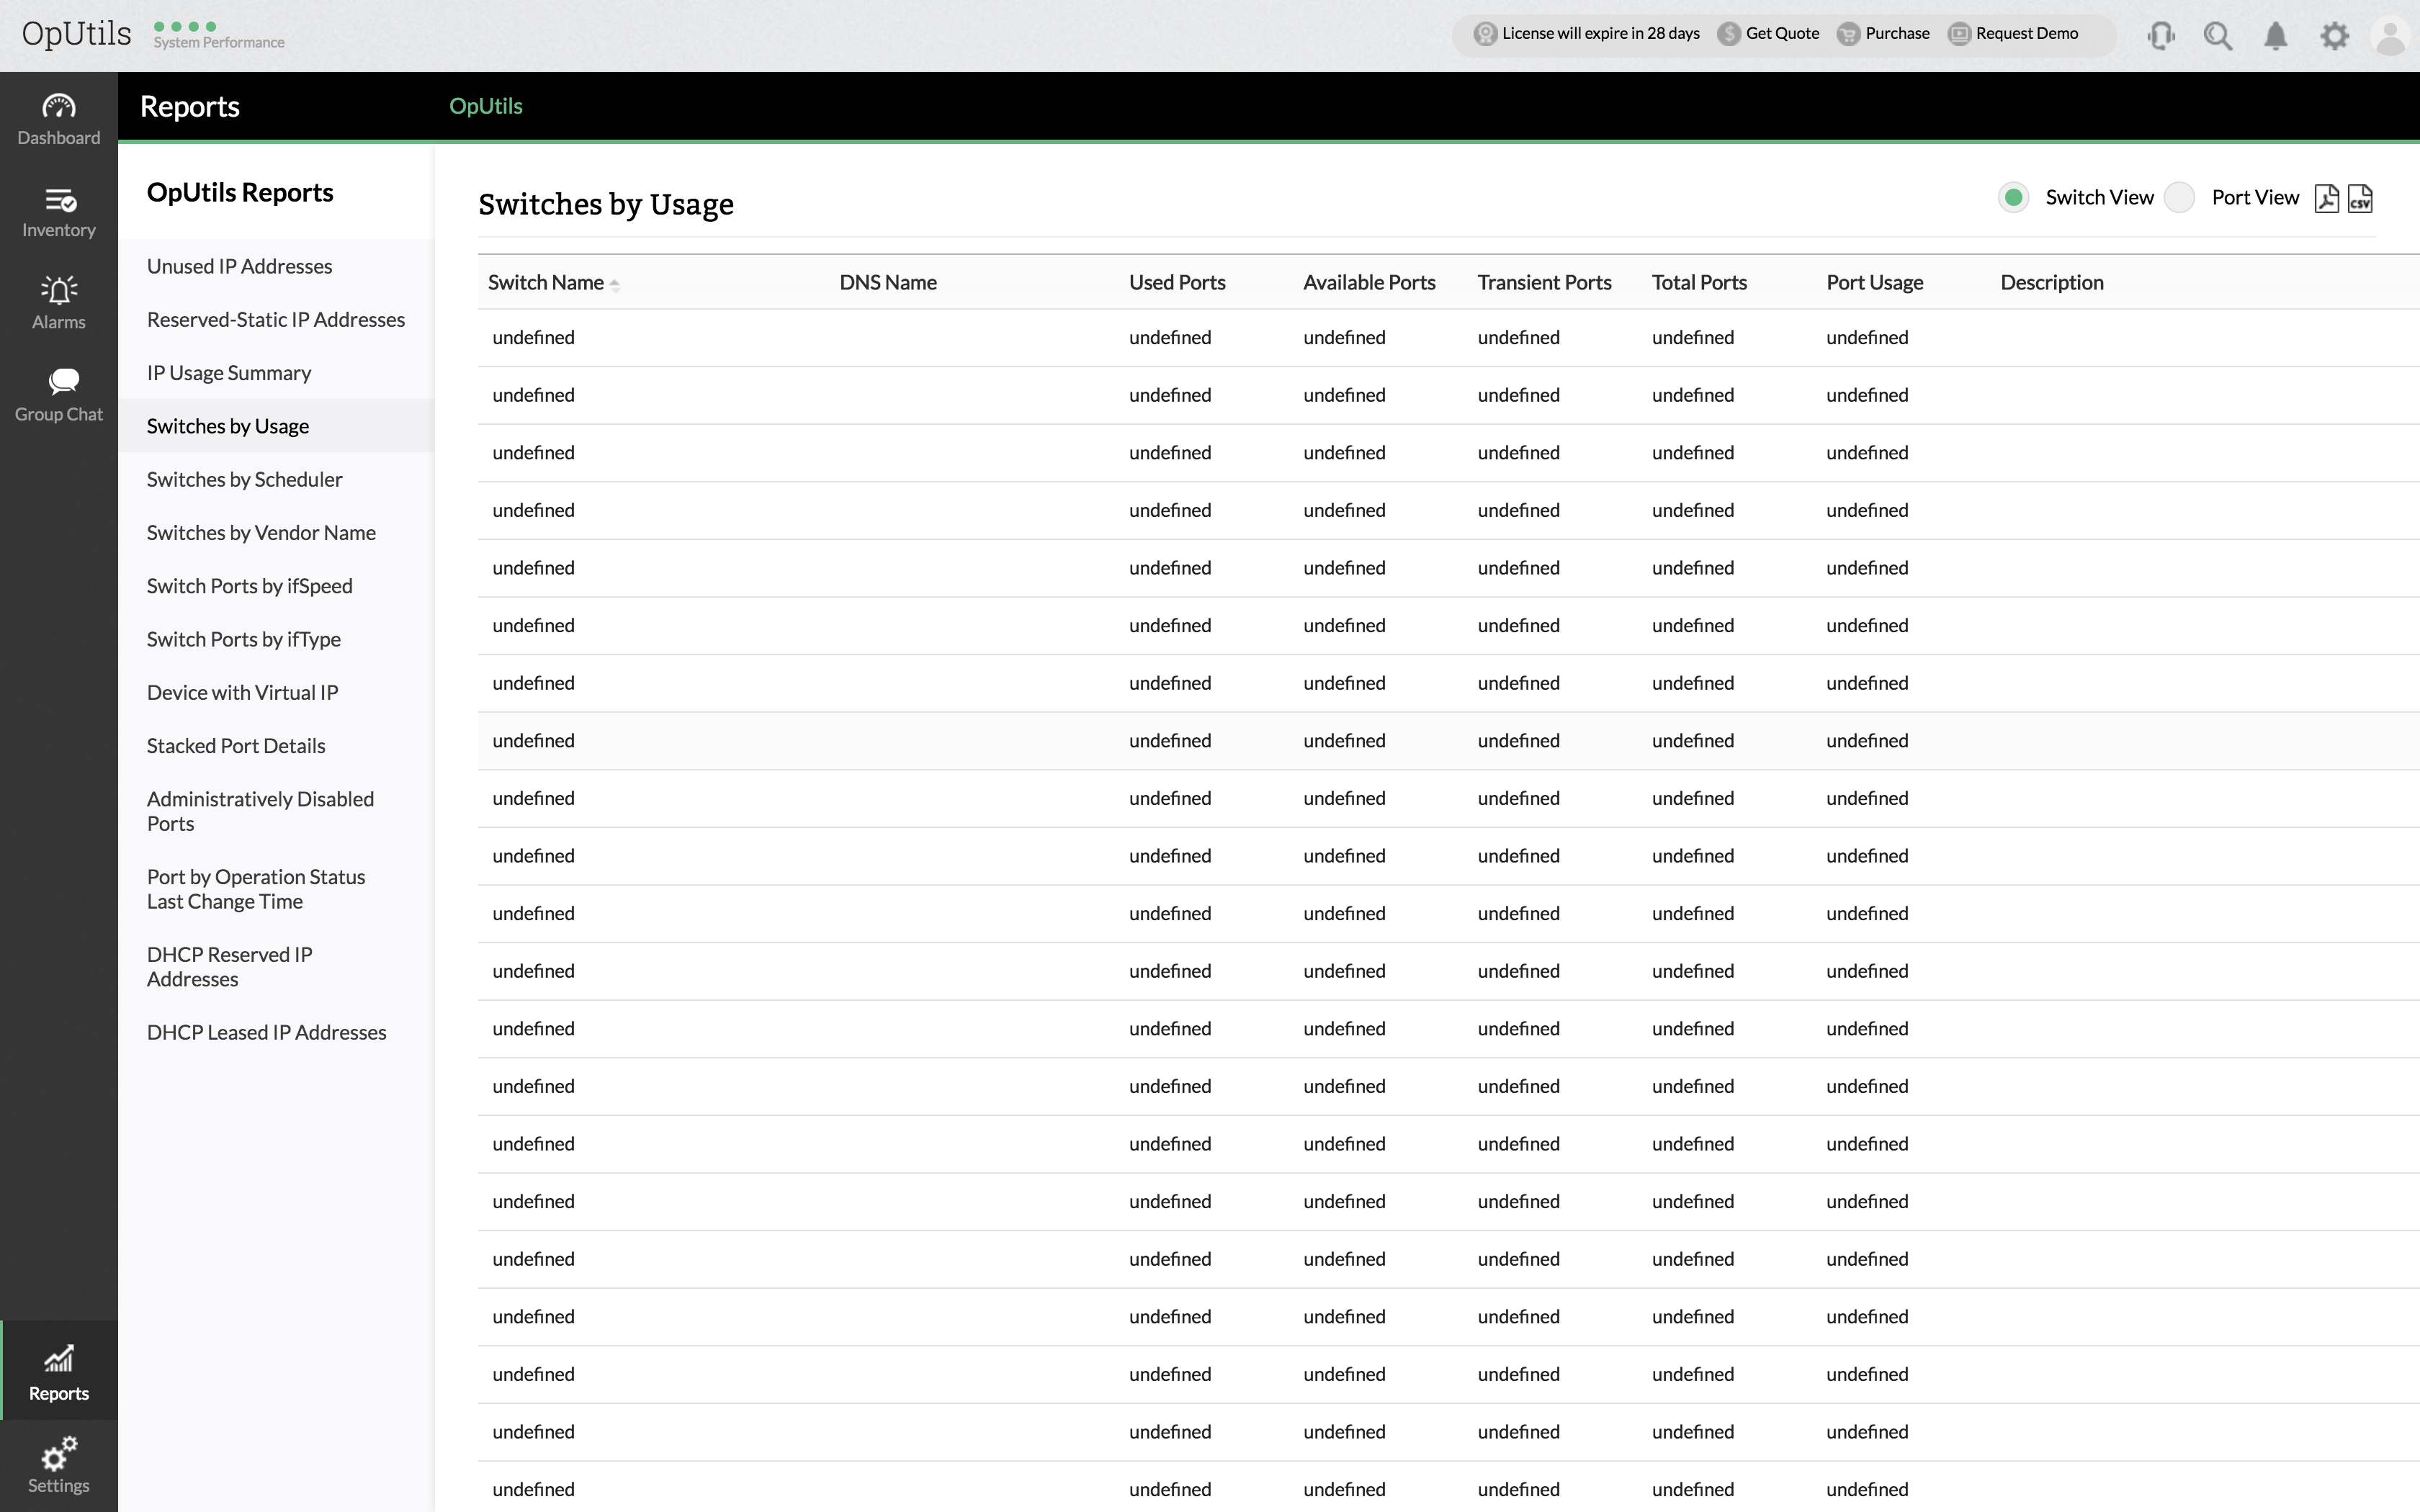This screenshot has width=2420, height=1512.
Task: Open the Alarms sidebar icon
Action: 58,304
